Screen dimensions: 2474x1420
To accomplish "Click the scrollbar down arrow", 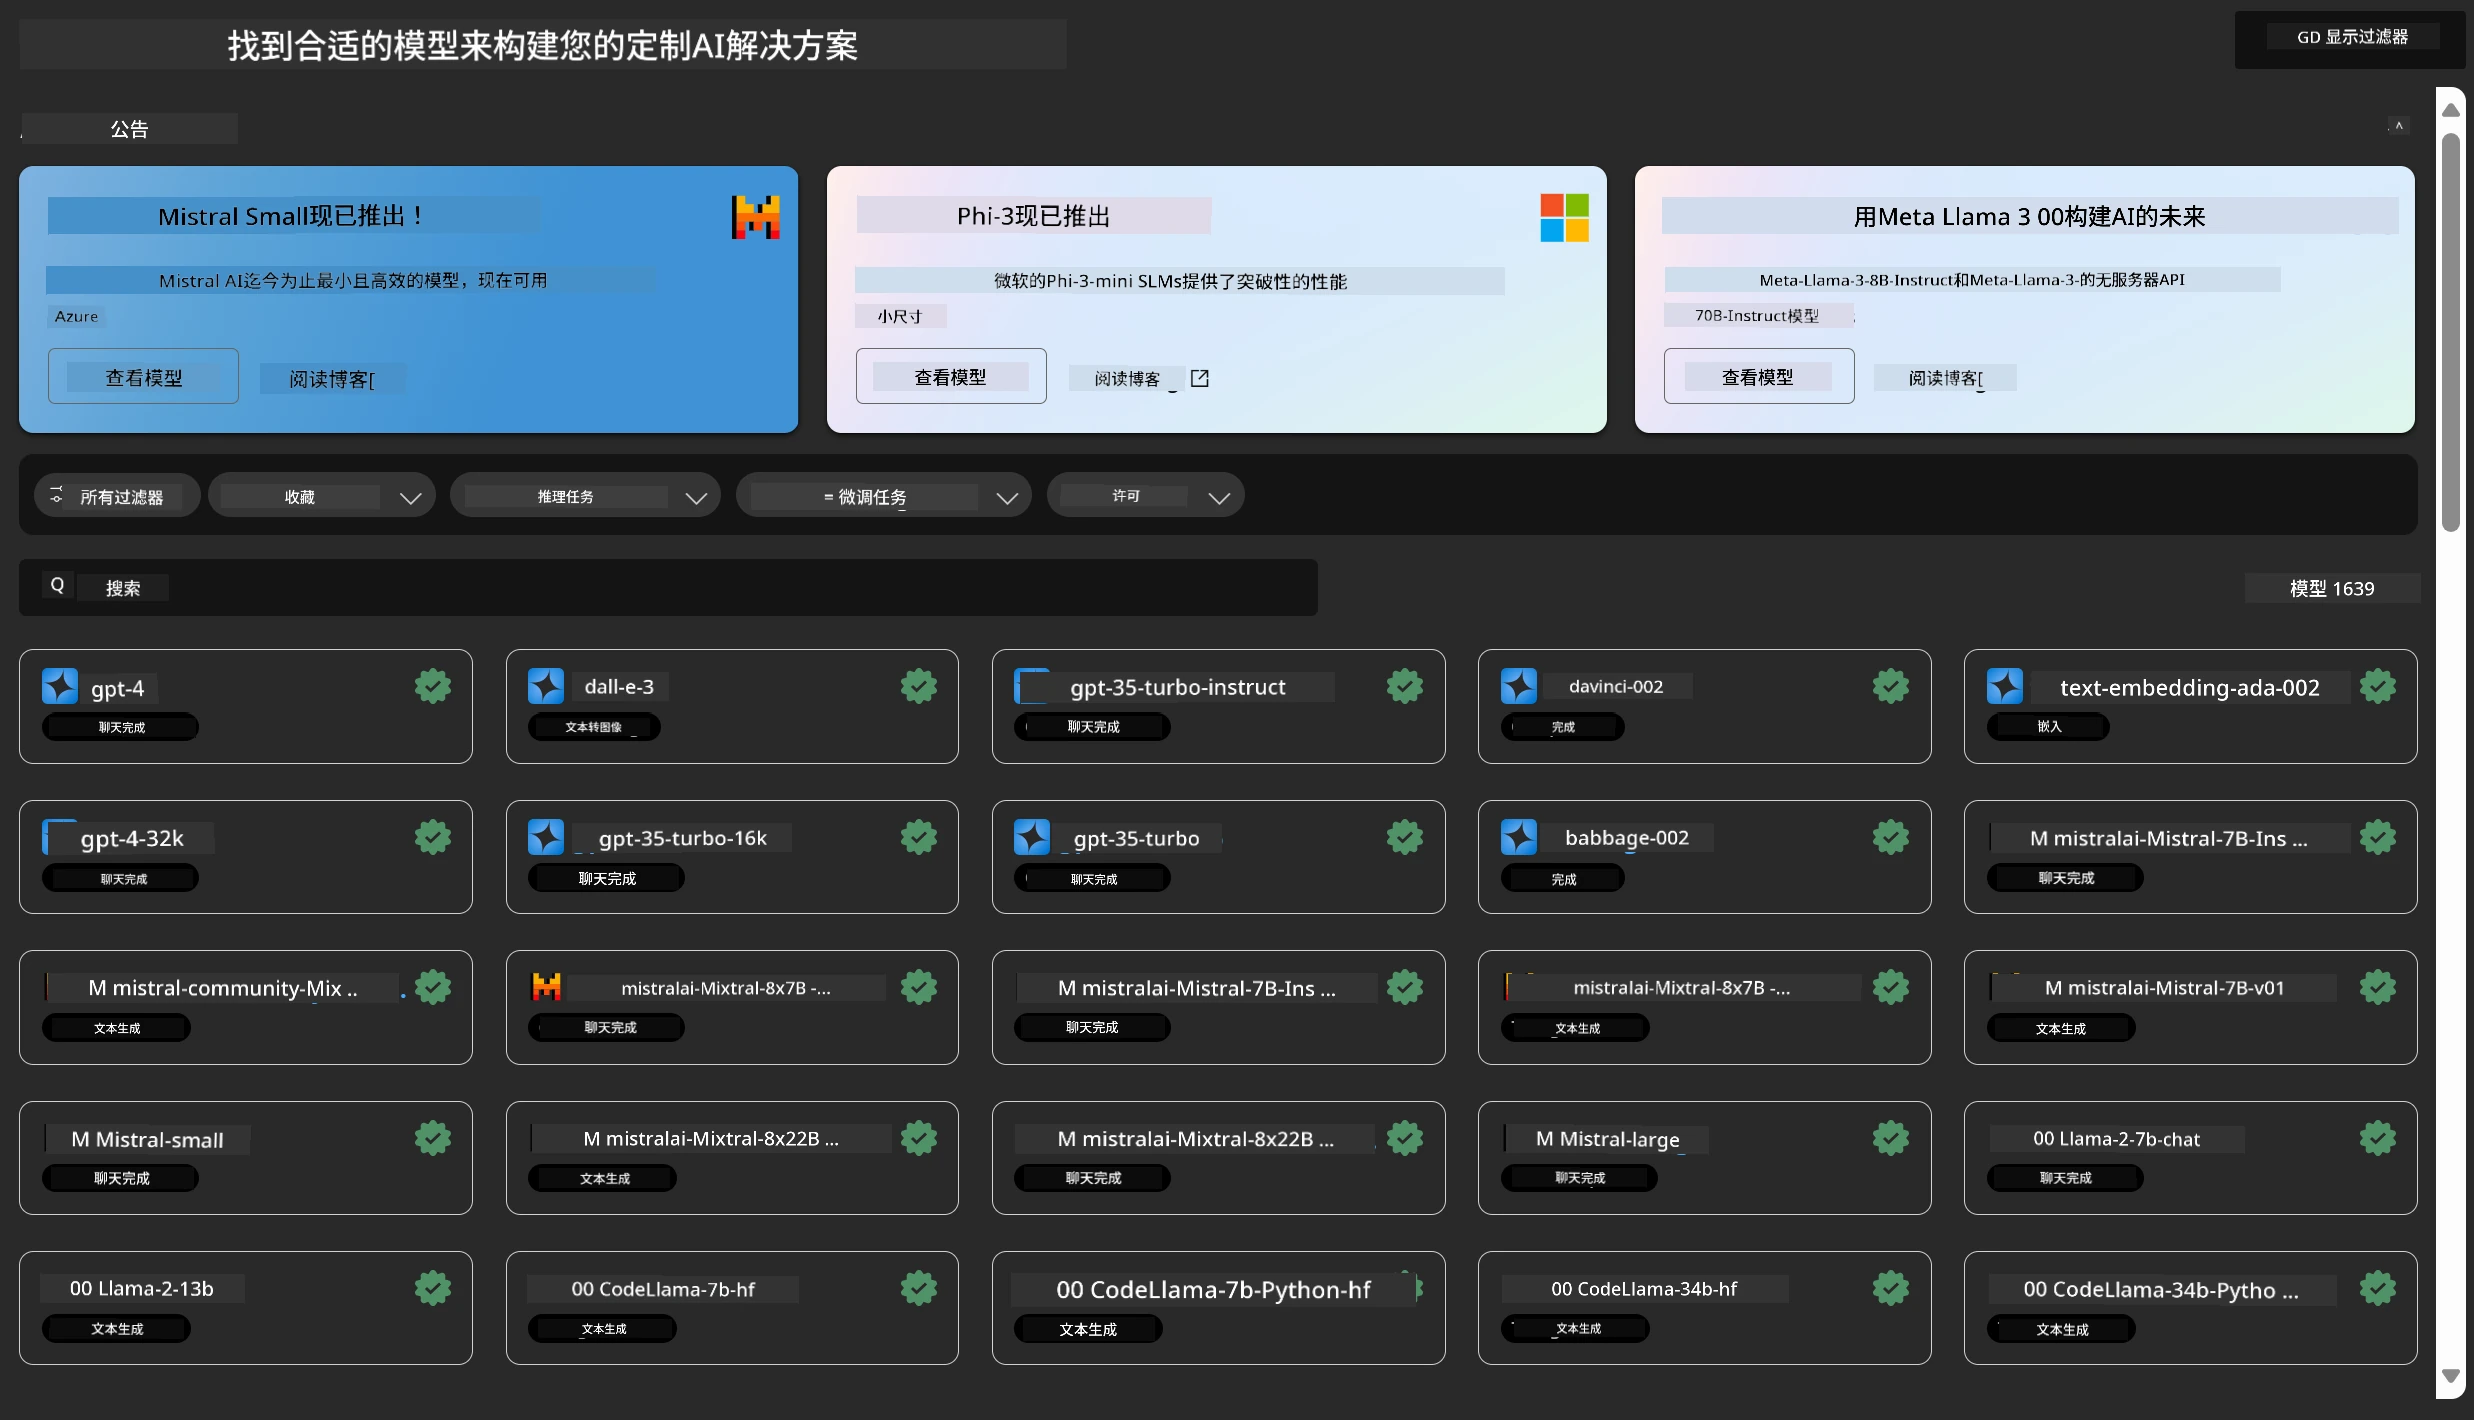I will click(x=2450, y=1376).
